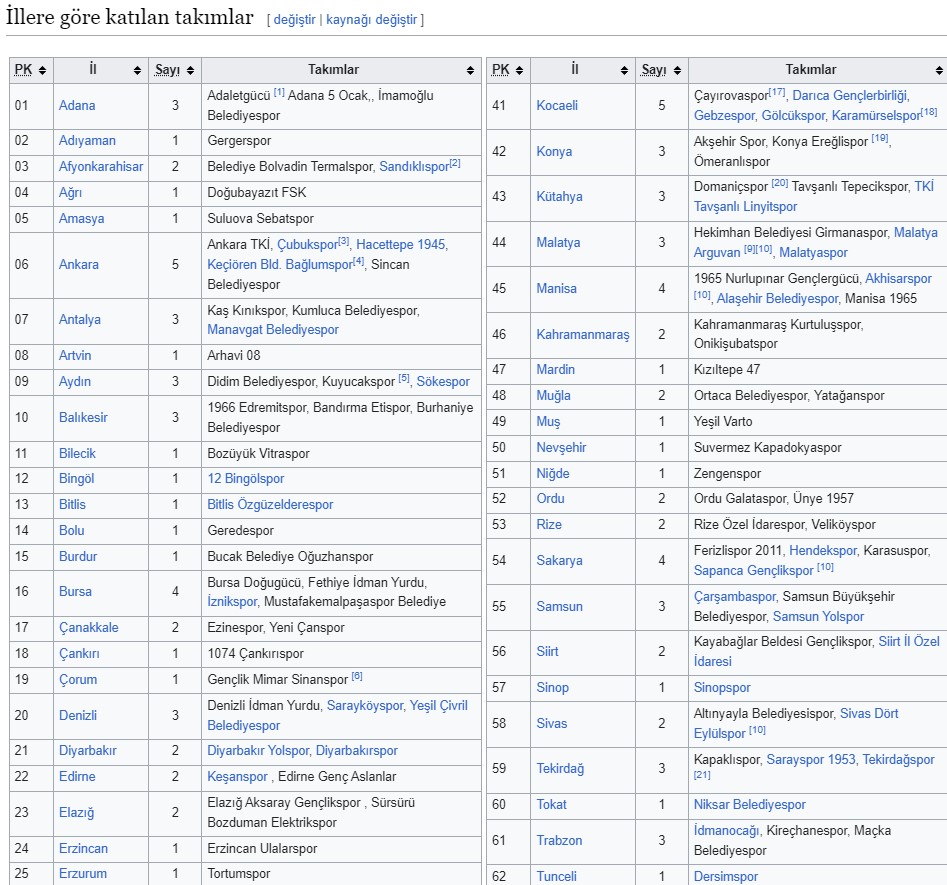Open the Tunceli province link
Screen dimensions: 947x885
pyautogui.click(x=556, y=877)
